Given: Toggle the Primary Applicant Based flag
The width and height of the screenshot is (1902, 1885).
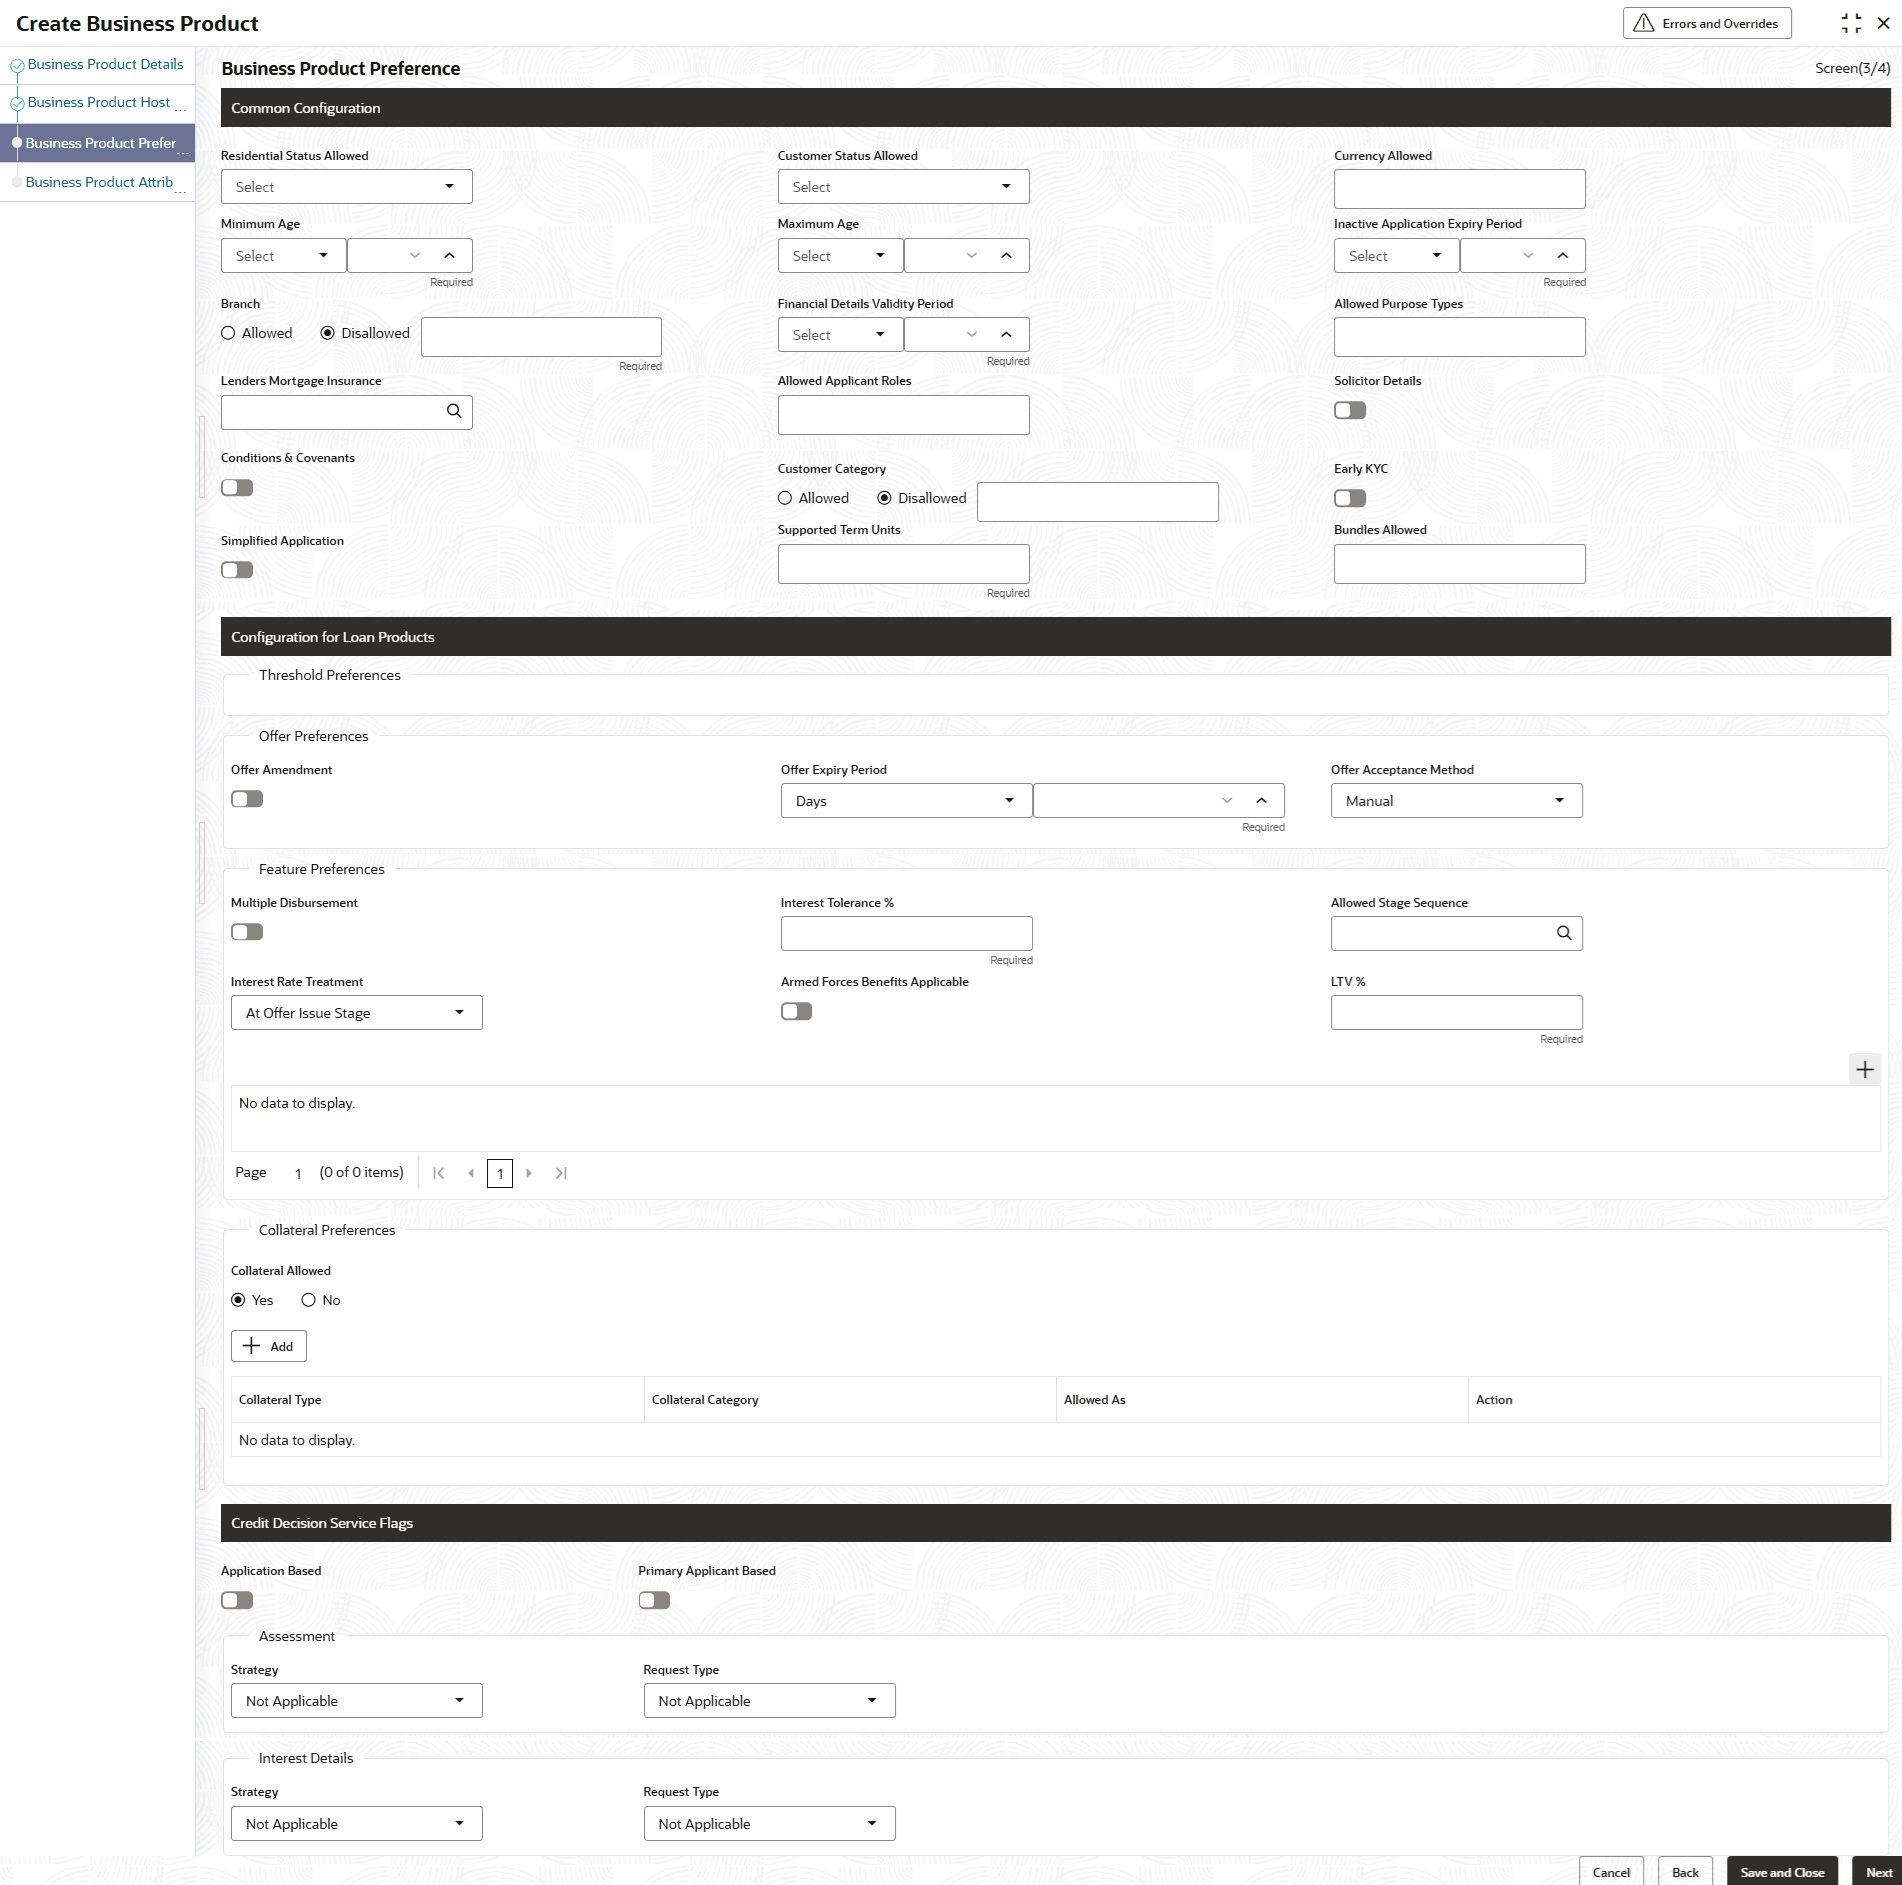Looking at the screenshot, I should pos(655,1600).
